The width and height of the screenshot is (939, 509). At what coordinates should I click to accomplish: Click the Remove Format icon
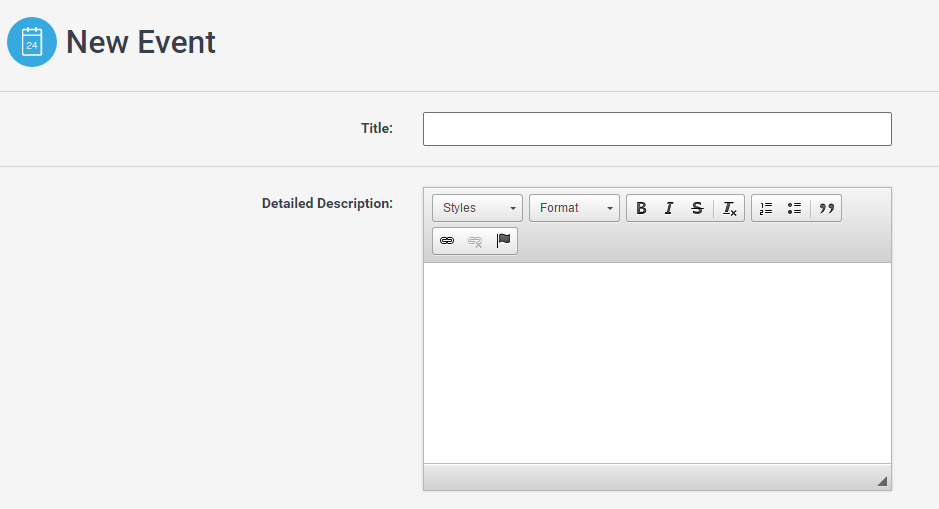tap(730, 208)
